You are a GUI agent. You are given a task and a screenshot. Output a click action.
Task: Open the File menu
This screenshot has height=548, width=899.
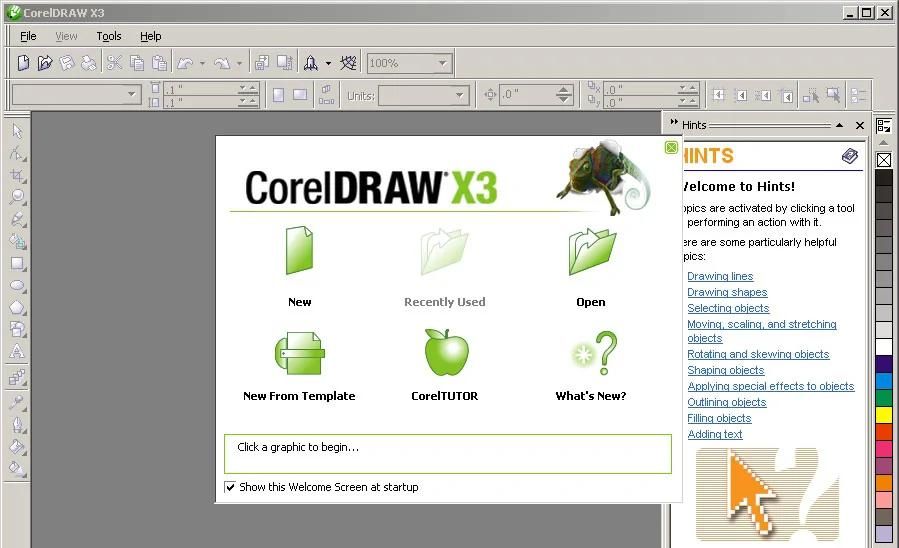click(x=28, y=36)
